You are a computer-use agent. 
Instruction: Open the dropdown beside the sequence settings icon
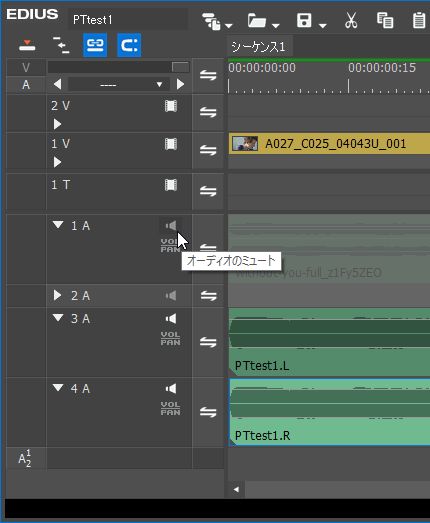tap(229, 26)
